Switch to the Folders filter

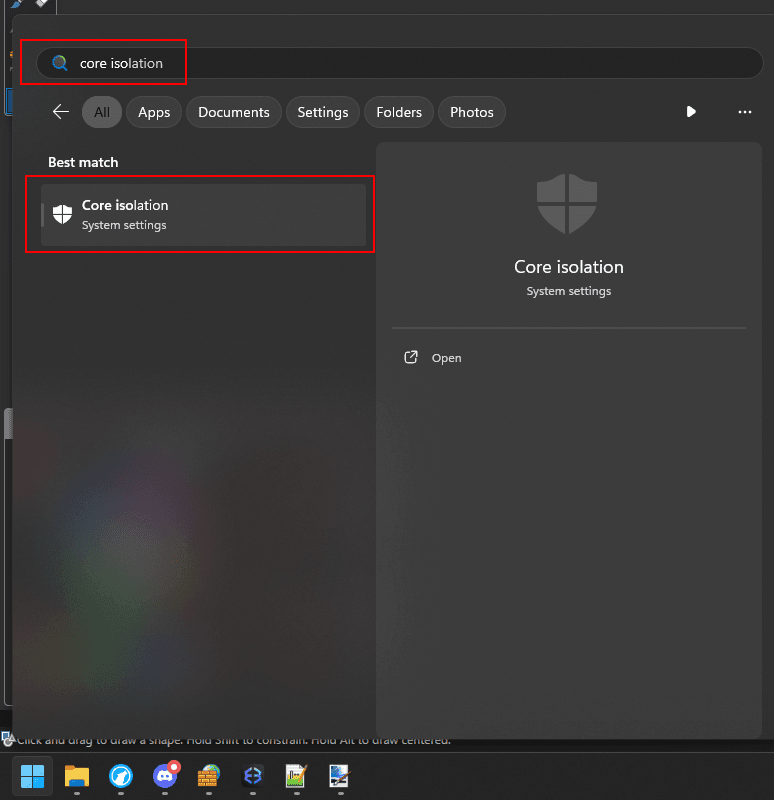click(399, 112)
